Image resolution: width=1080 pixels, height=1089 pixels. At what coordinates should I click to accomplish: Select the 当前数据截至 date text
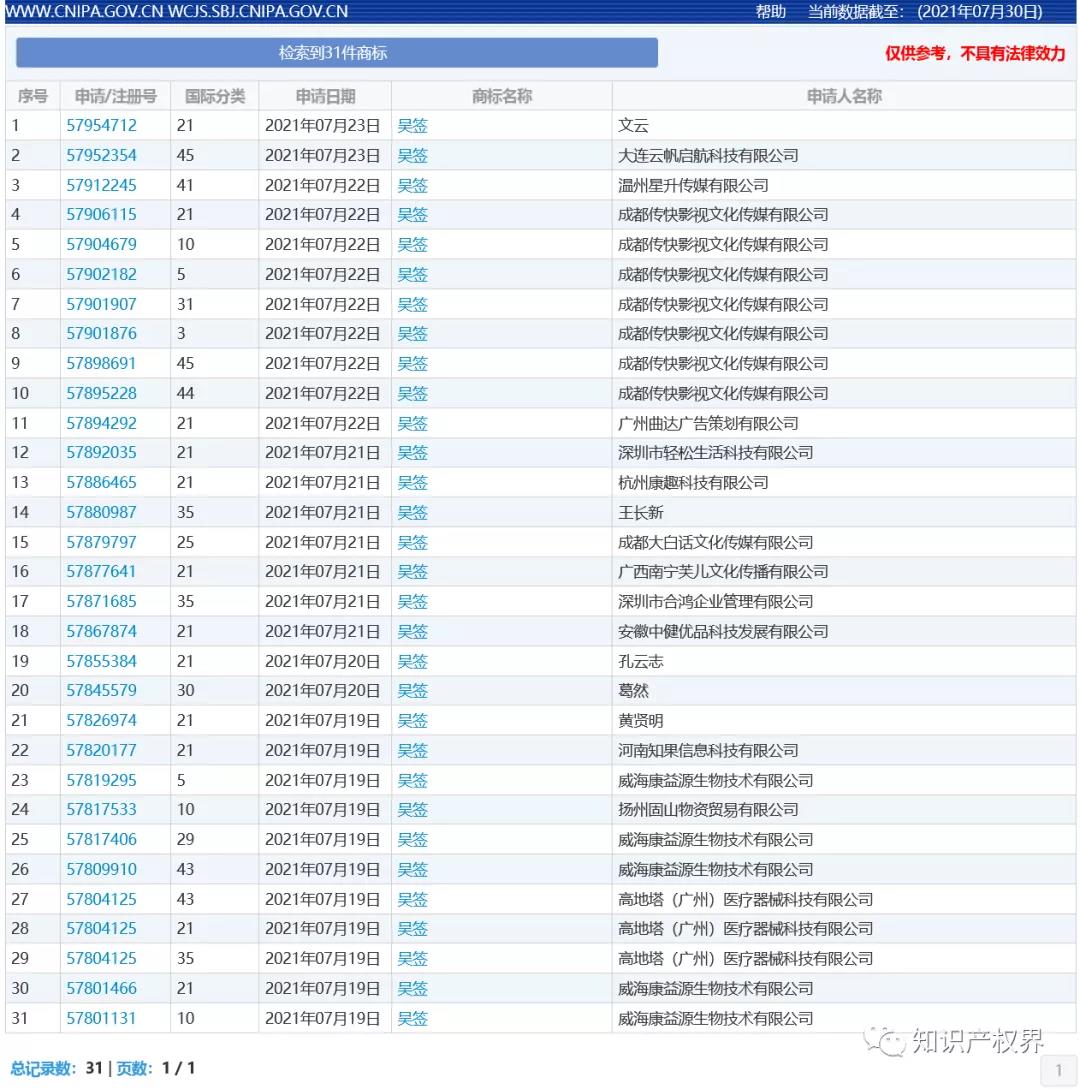coord(925,12)
